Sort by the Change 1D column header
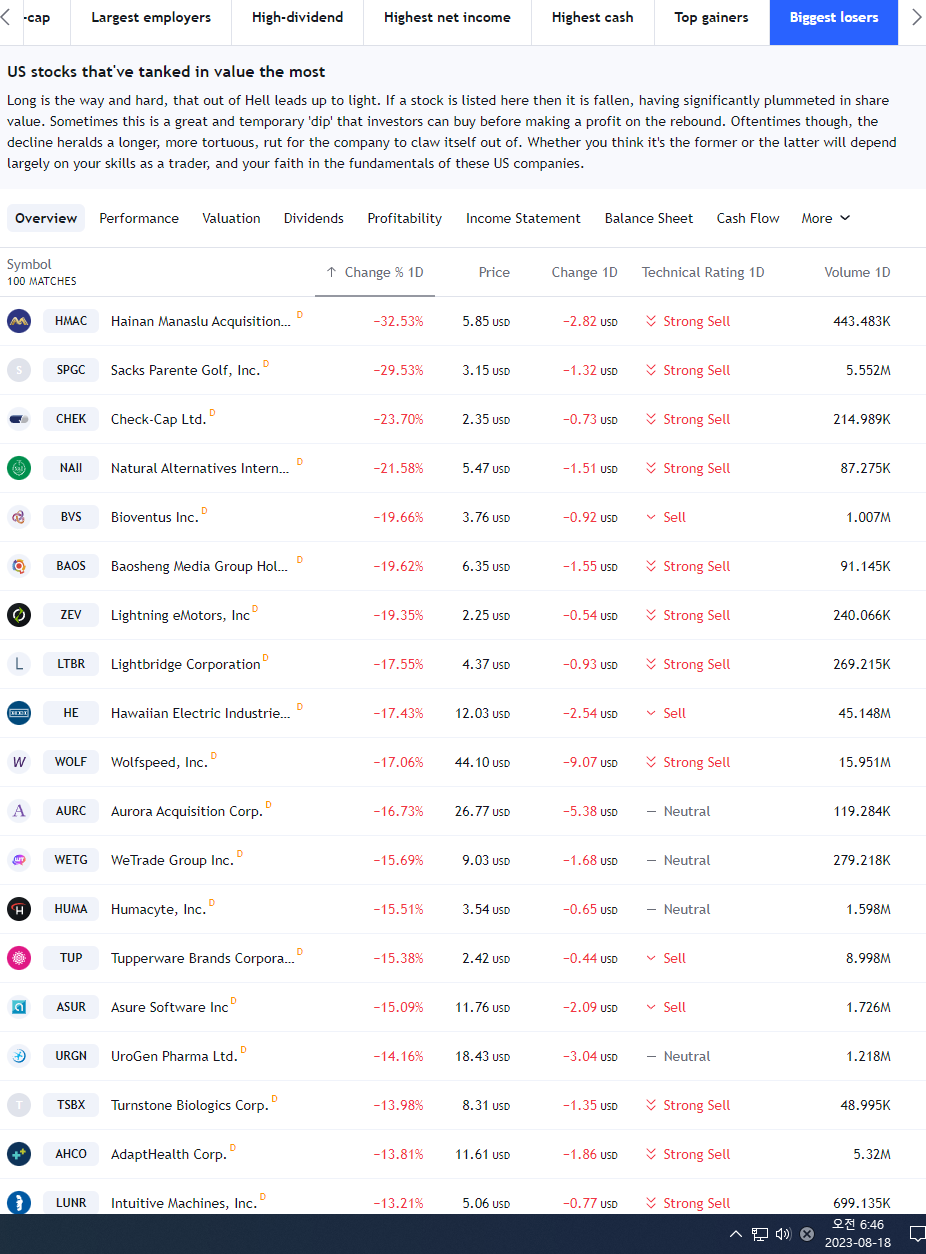Viewport: 926px width, 1254px height. tap(584, 272)
